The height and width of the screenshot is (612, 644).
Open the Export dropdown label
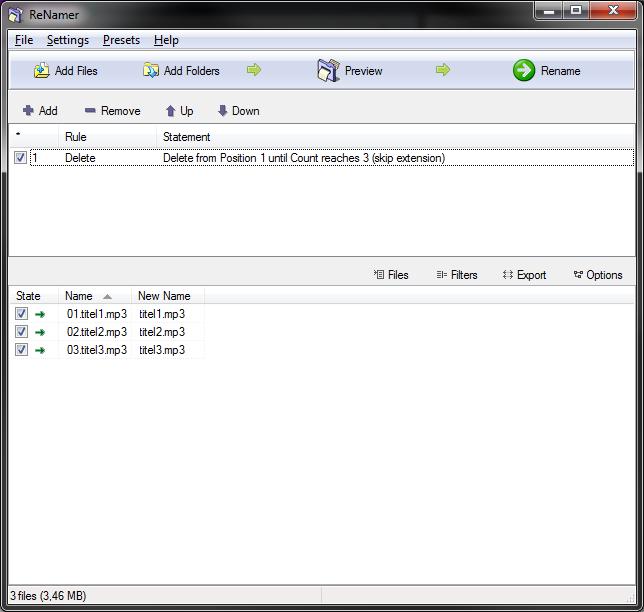[x=531, y=275]
